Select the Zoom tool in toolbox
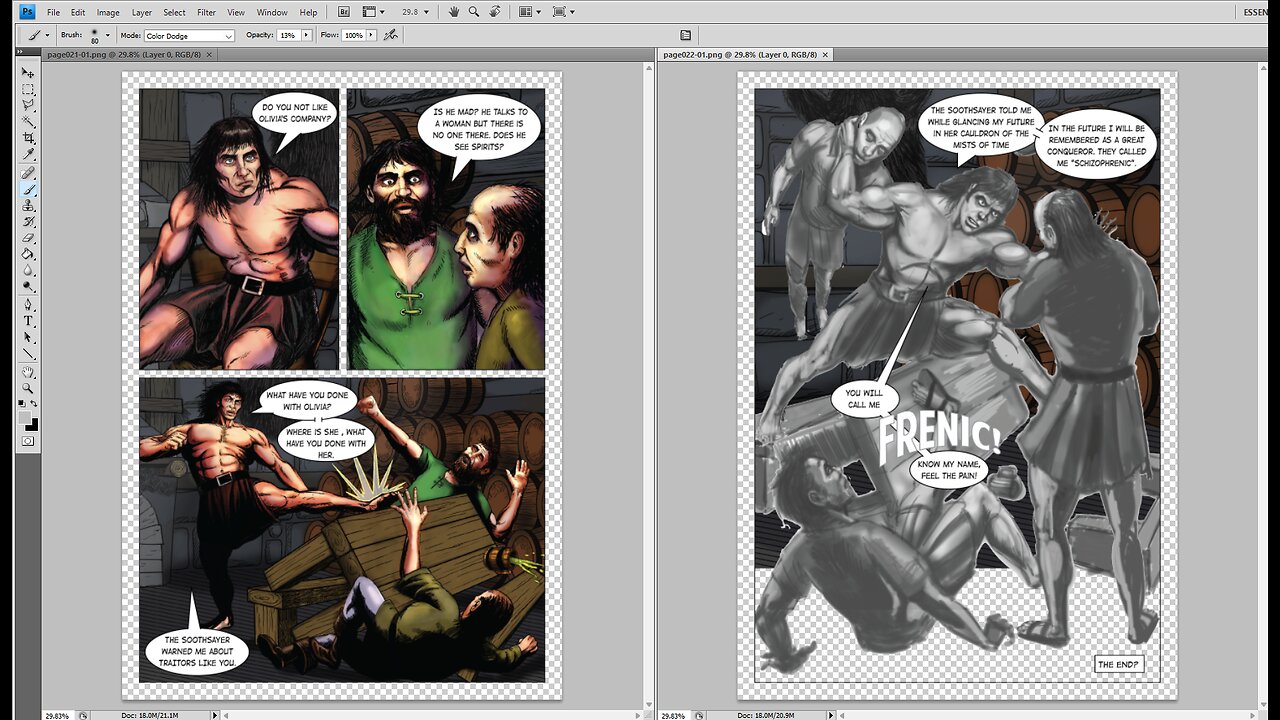Image resolution: width=1280 pixels, height=720 pixels. point(28,389)
